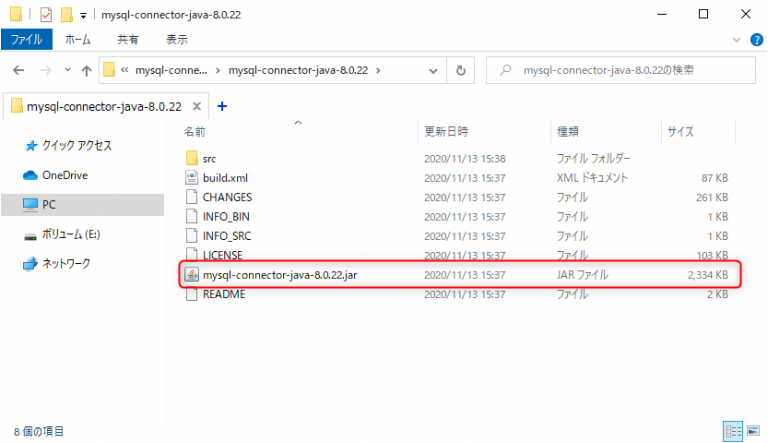Open the src folder icon
Image resolution: width=768 pixels, height=443 pixels.
(193, 158)
